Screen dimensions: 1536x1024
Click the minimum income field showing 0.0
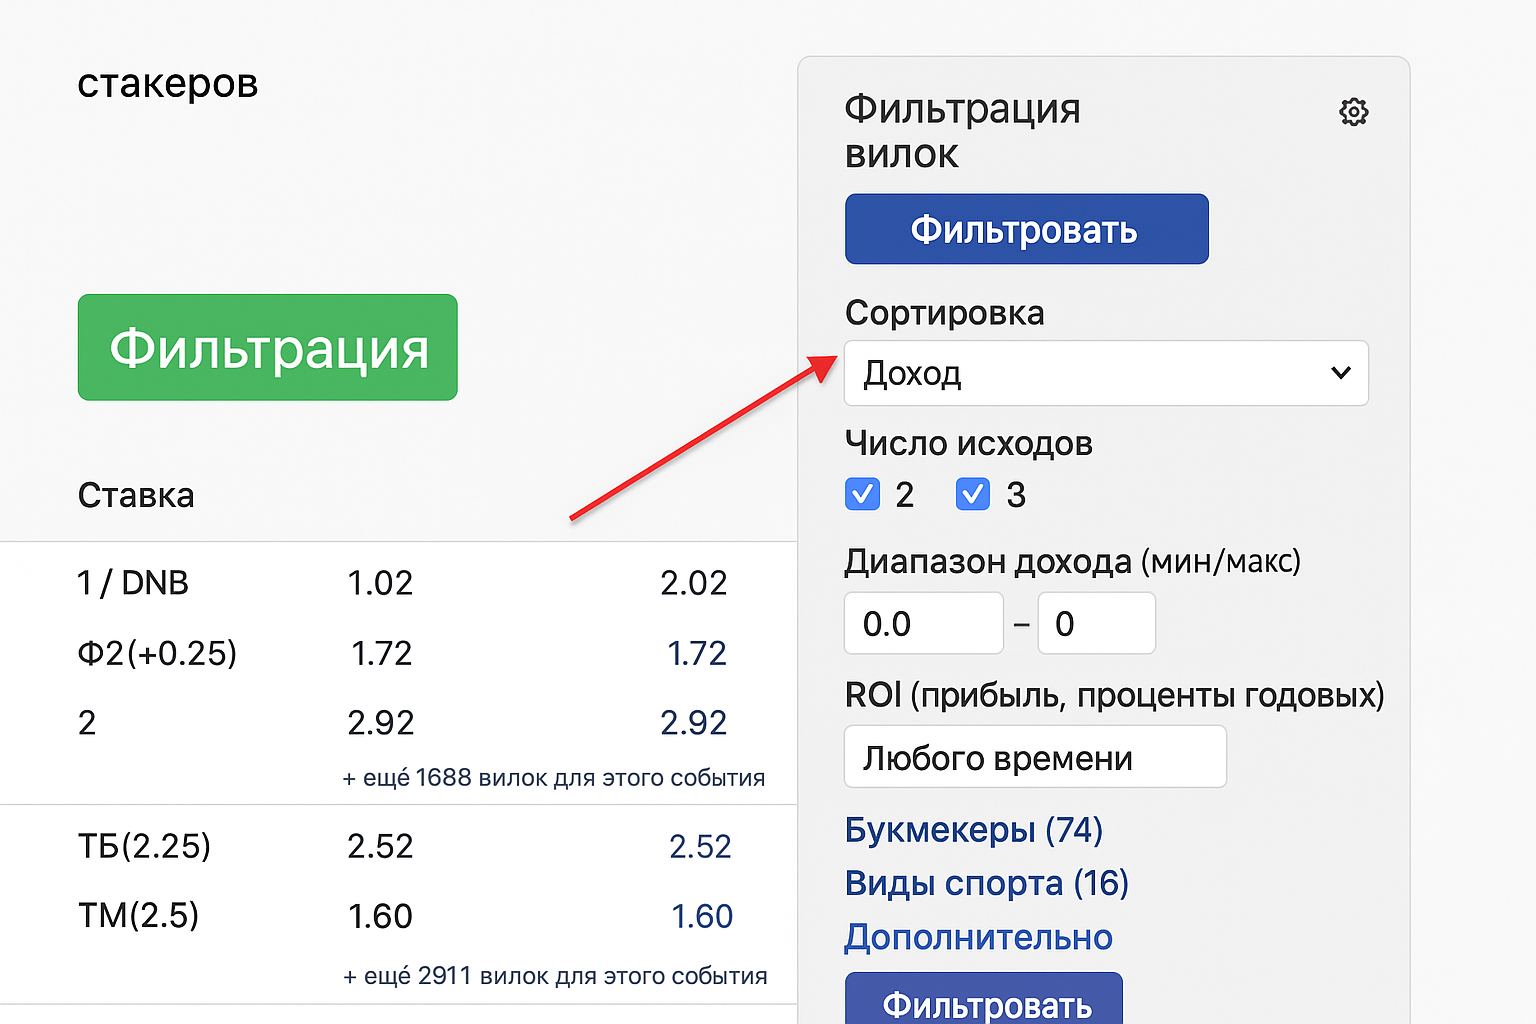click(x=922, y=622)
